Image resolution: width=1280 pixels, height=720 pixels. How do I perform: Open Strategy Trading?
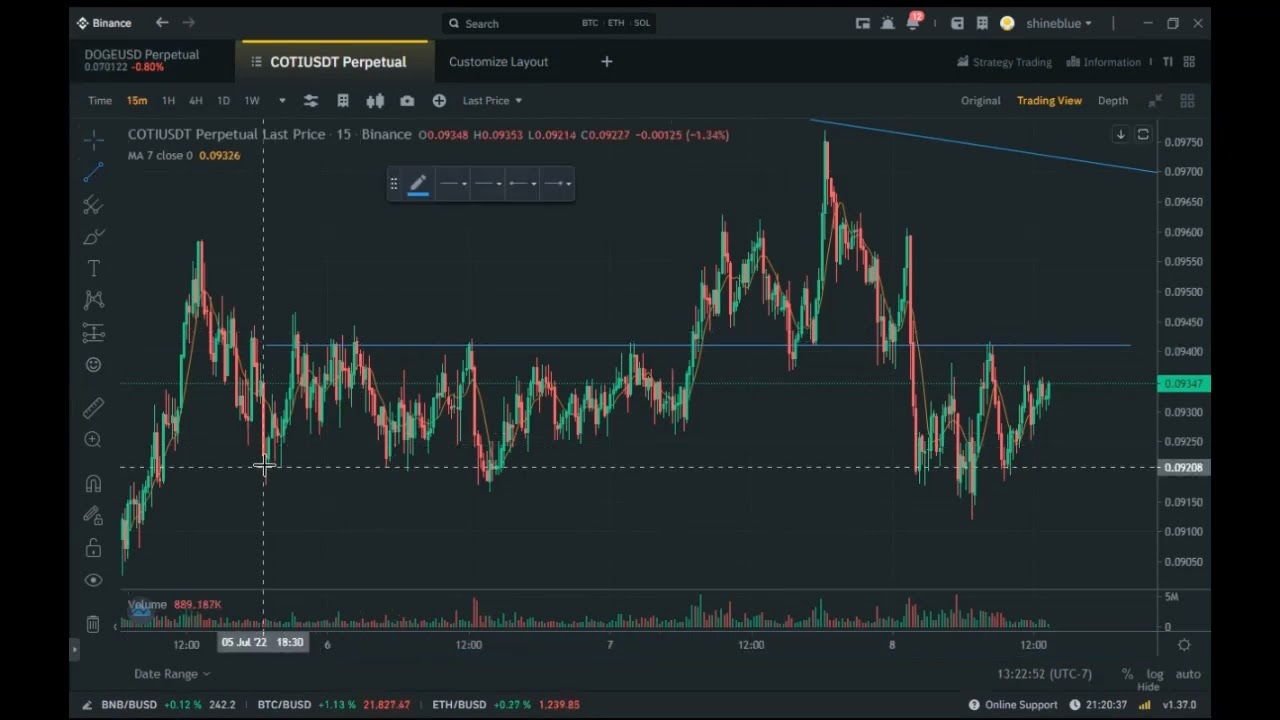coord(1004,61)
